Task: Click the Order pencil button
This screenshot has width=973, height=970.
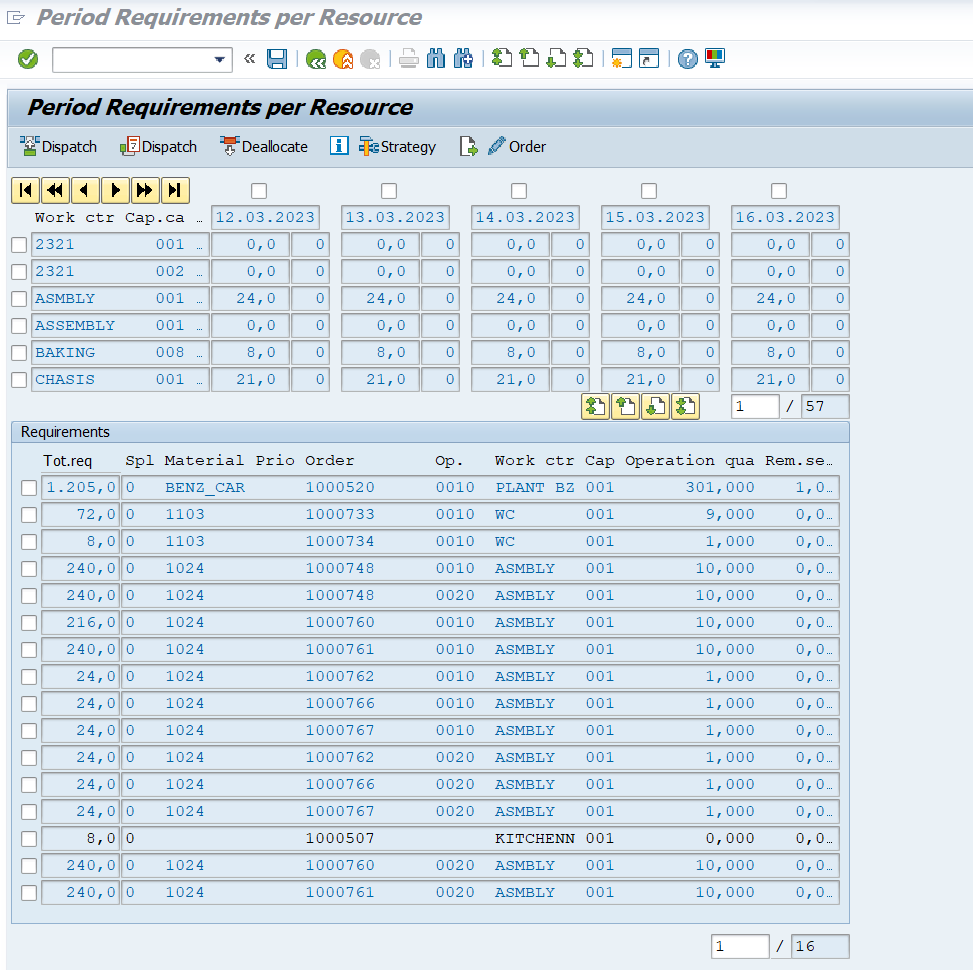Action: click(517, 146)
